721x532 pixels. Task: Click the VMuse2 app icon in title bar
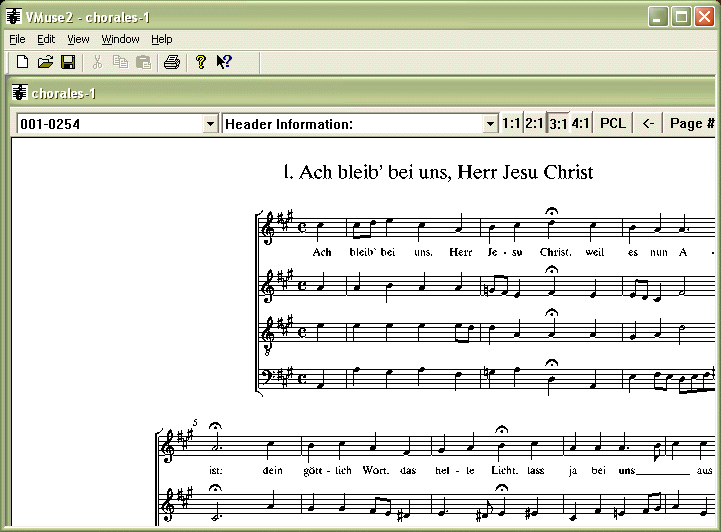click(14, 17)
